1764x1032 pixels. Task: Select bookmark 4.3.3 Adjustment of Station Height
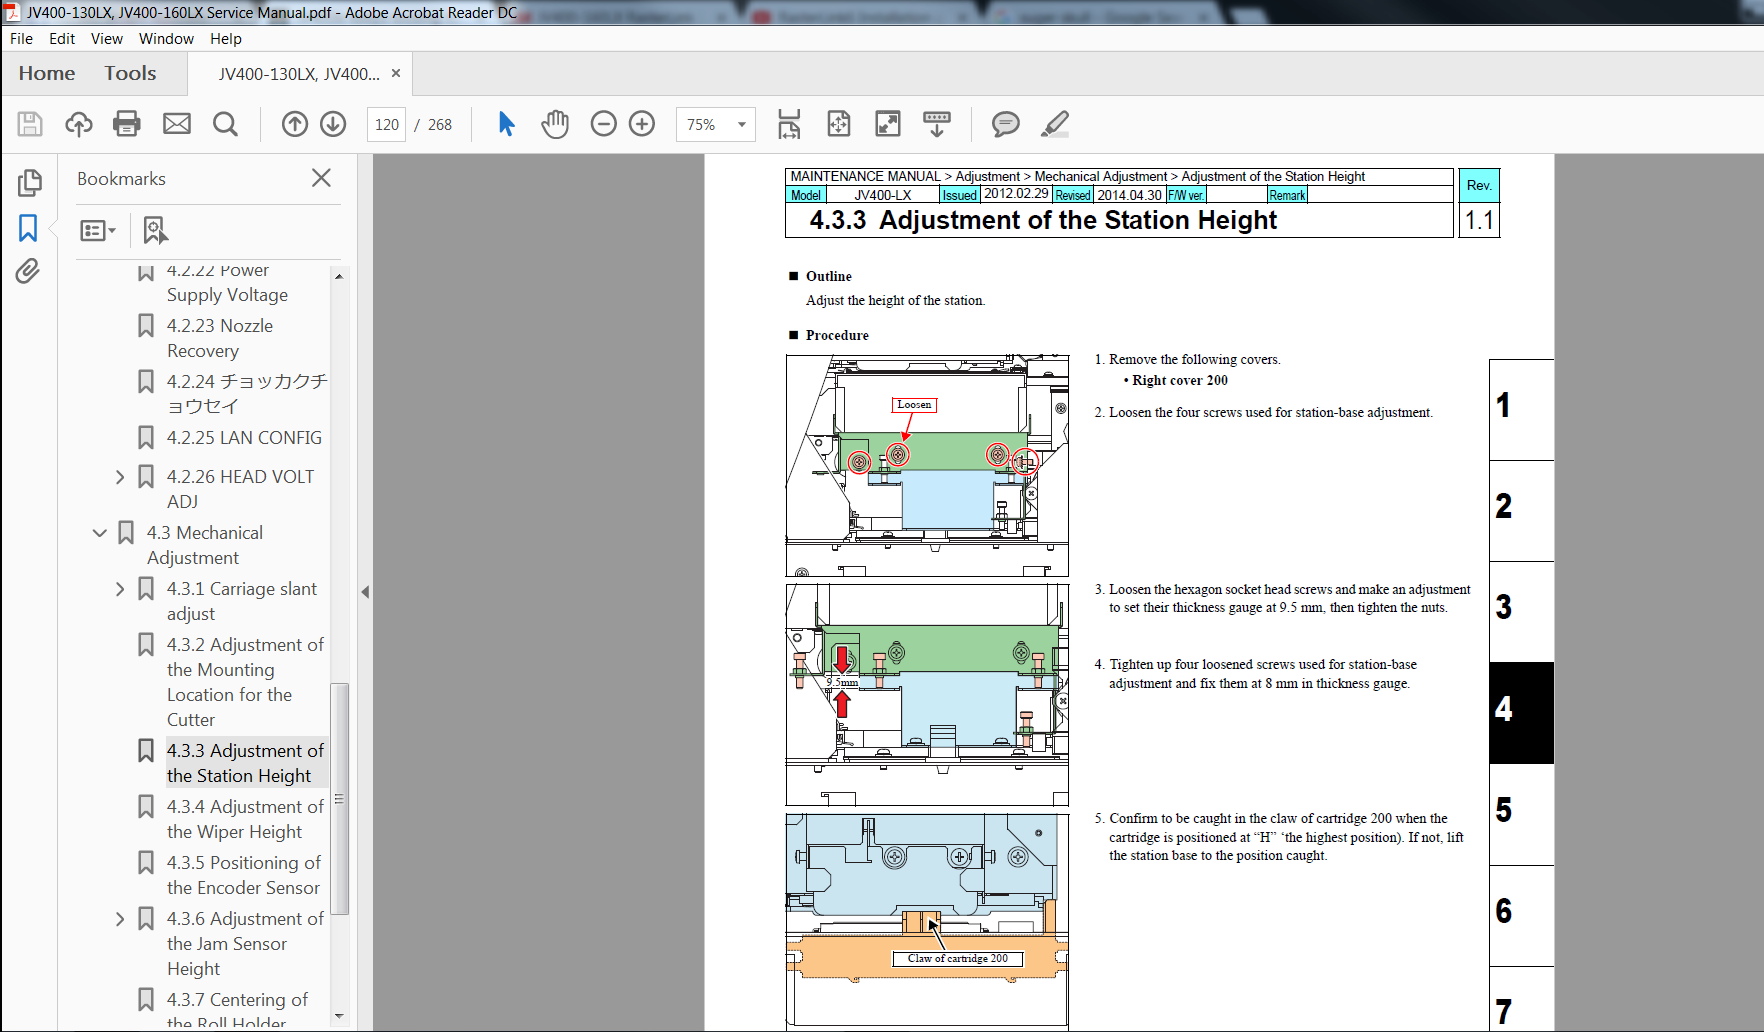coord(245,763)
